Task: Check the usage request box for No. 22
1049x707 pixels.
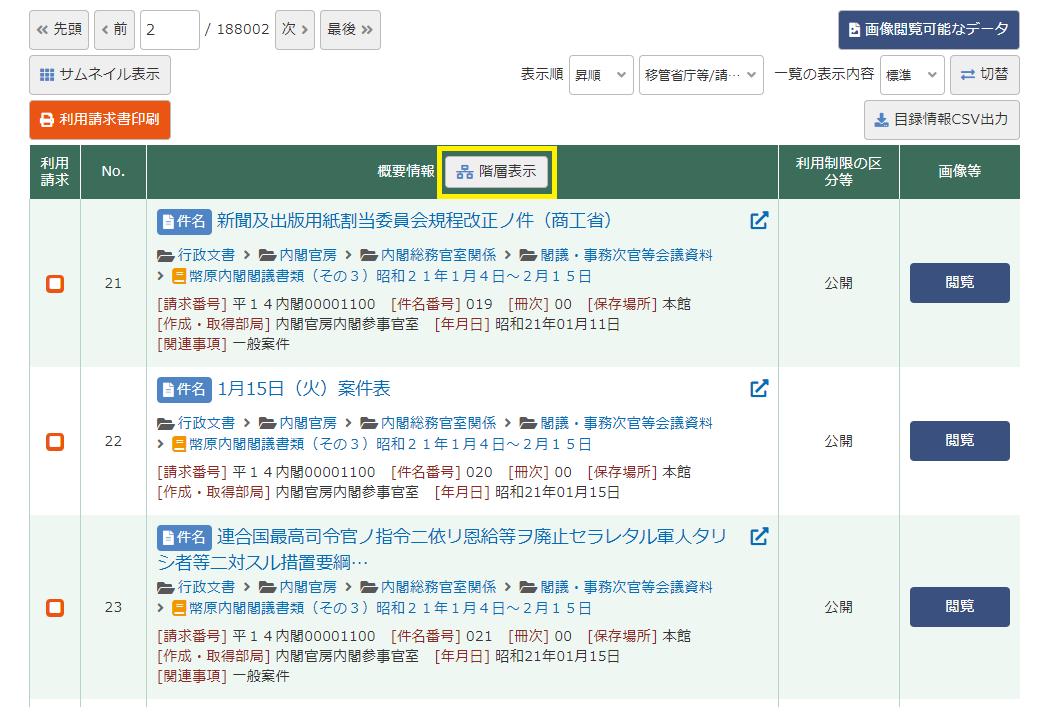Action: tap(55, 441)
